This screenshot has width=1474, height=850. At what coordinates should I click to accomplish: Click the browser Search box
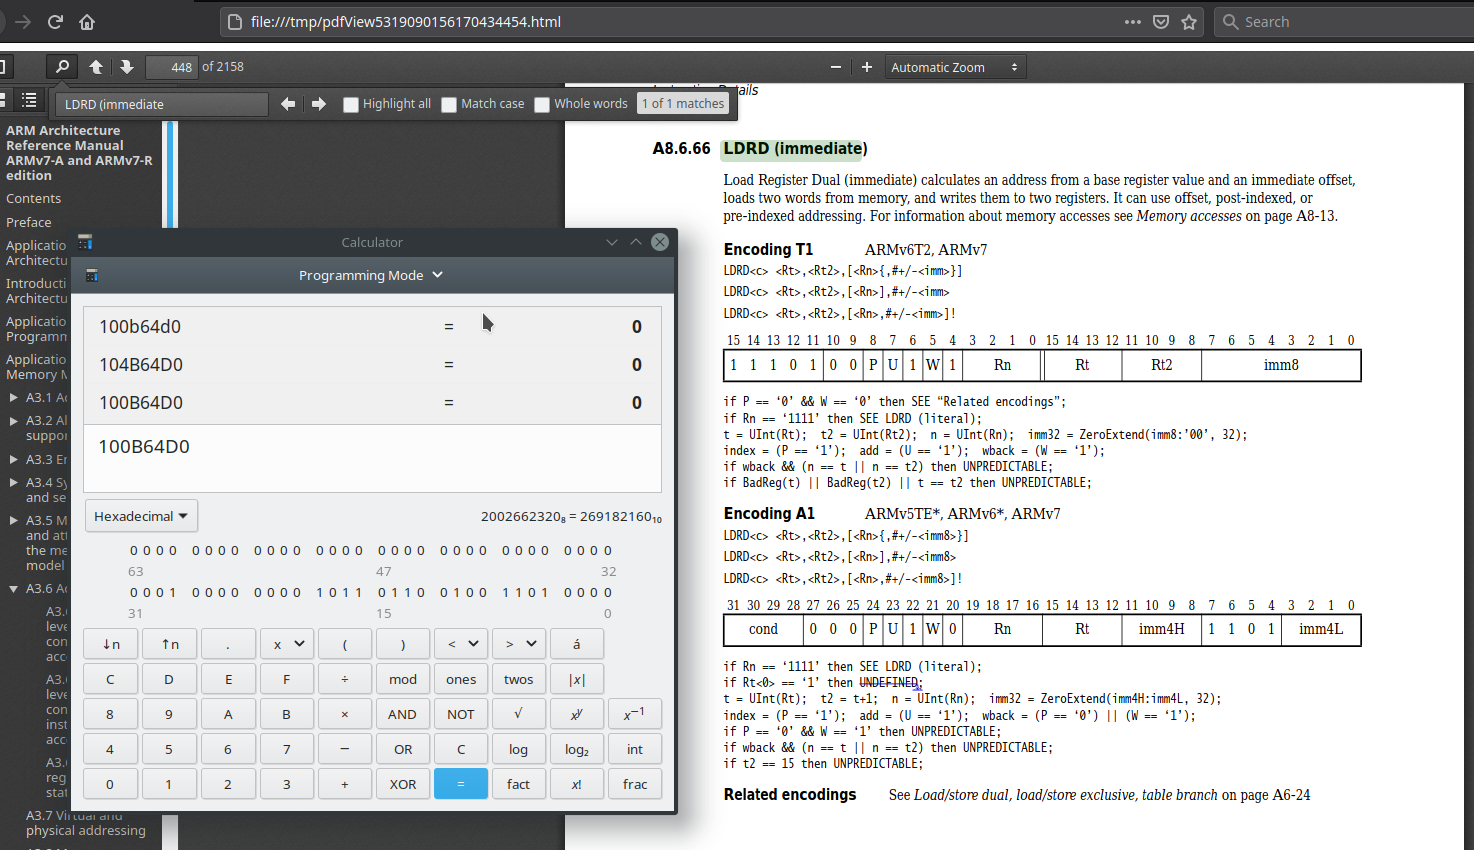[x=1345, y=21]
